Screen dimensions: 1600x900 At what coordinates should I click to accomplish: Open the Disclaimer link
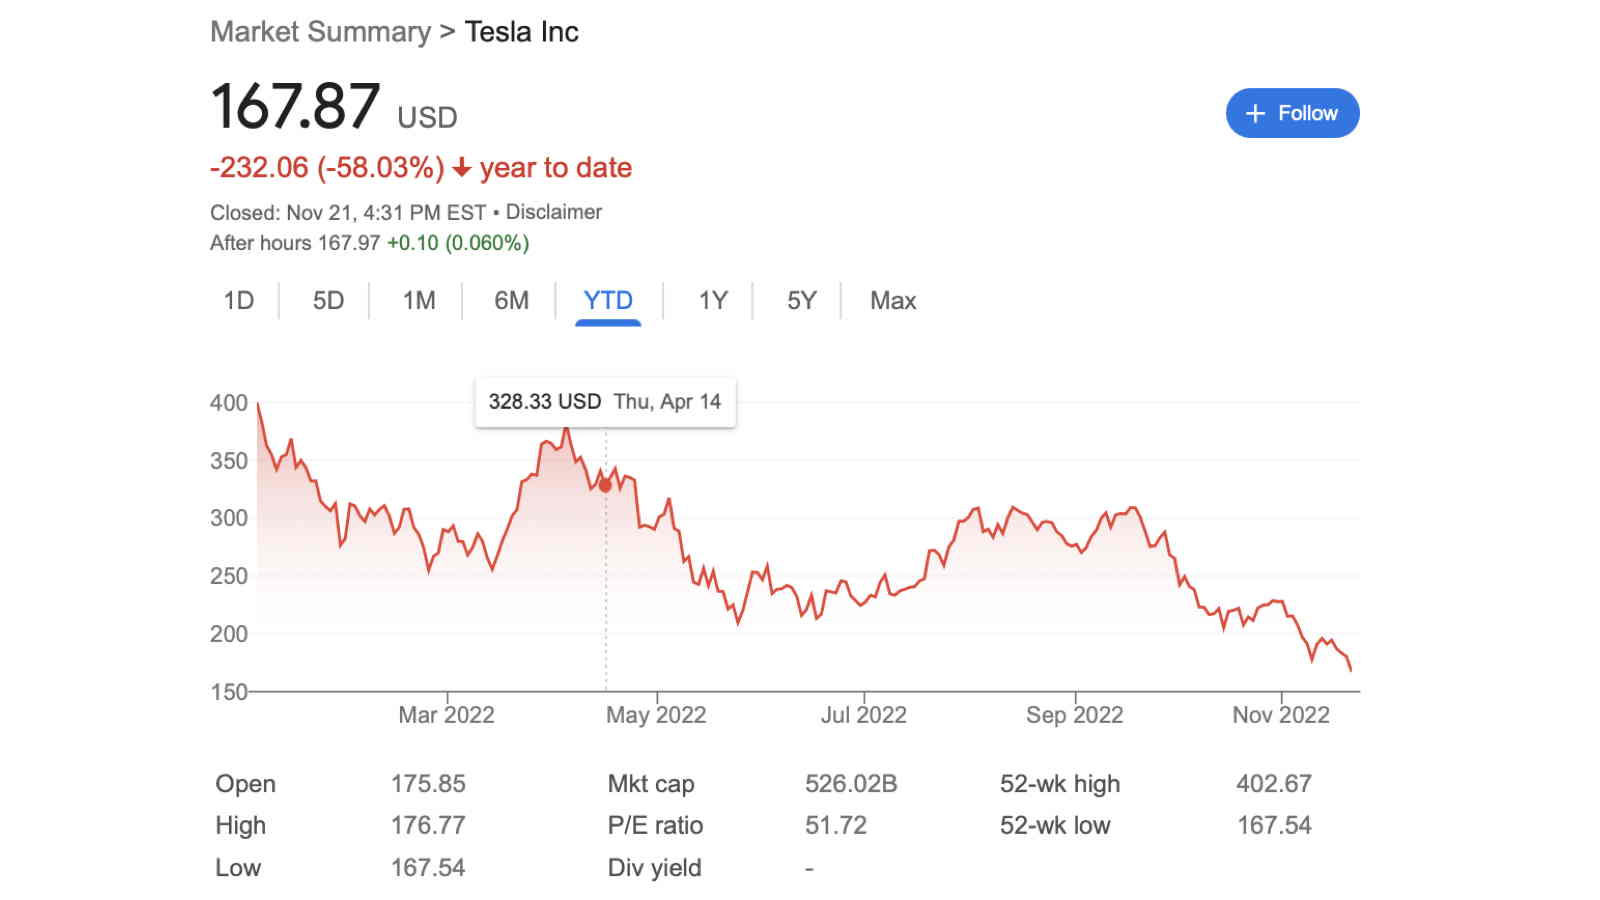[554, 212]
